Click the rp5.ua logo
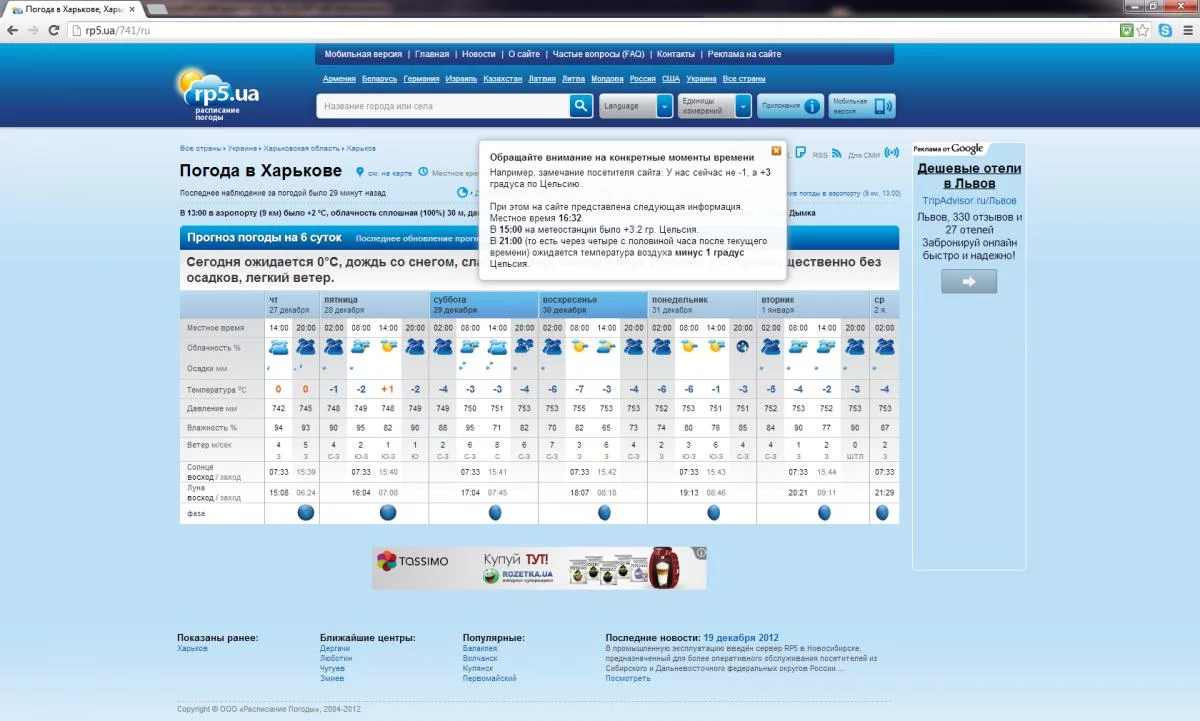1200x721 pixels. pos(217,93)
